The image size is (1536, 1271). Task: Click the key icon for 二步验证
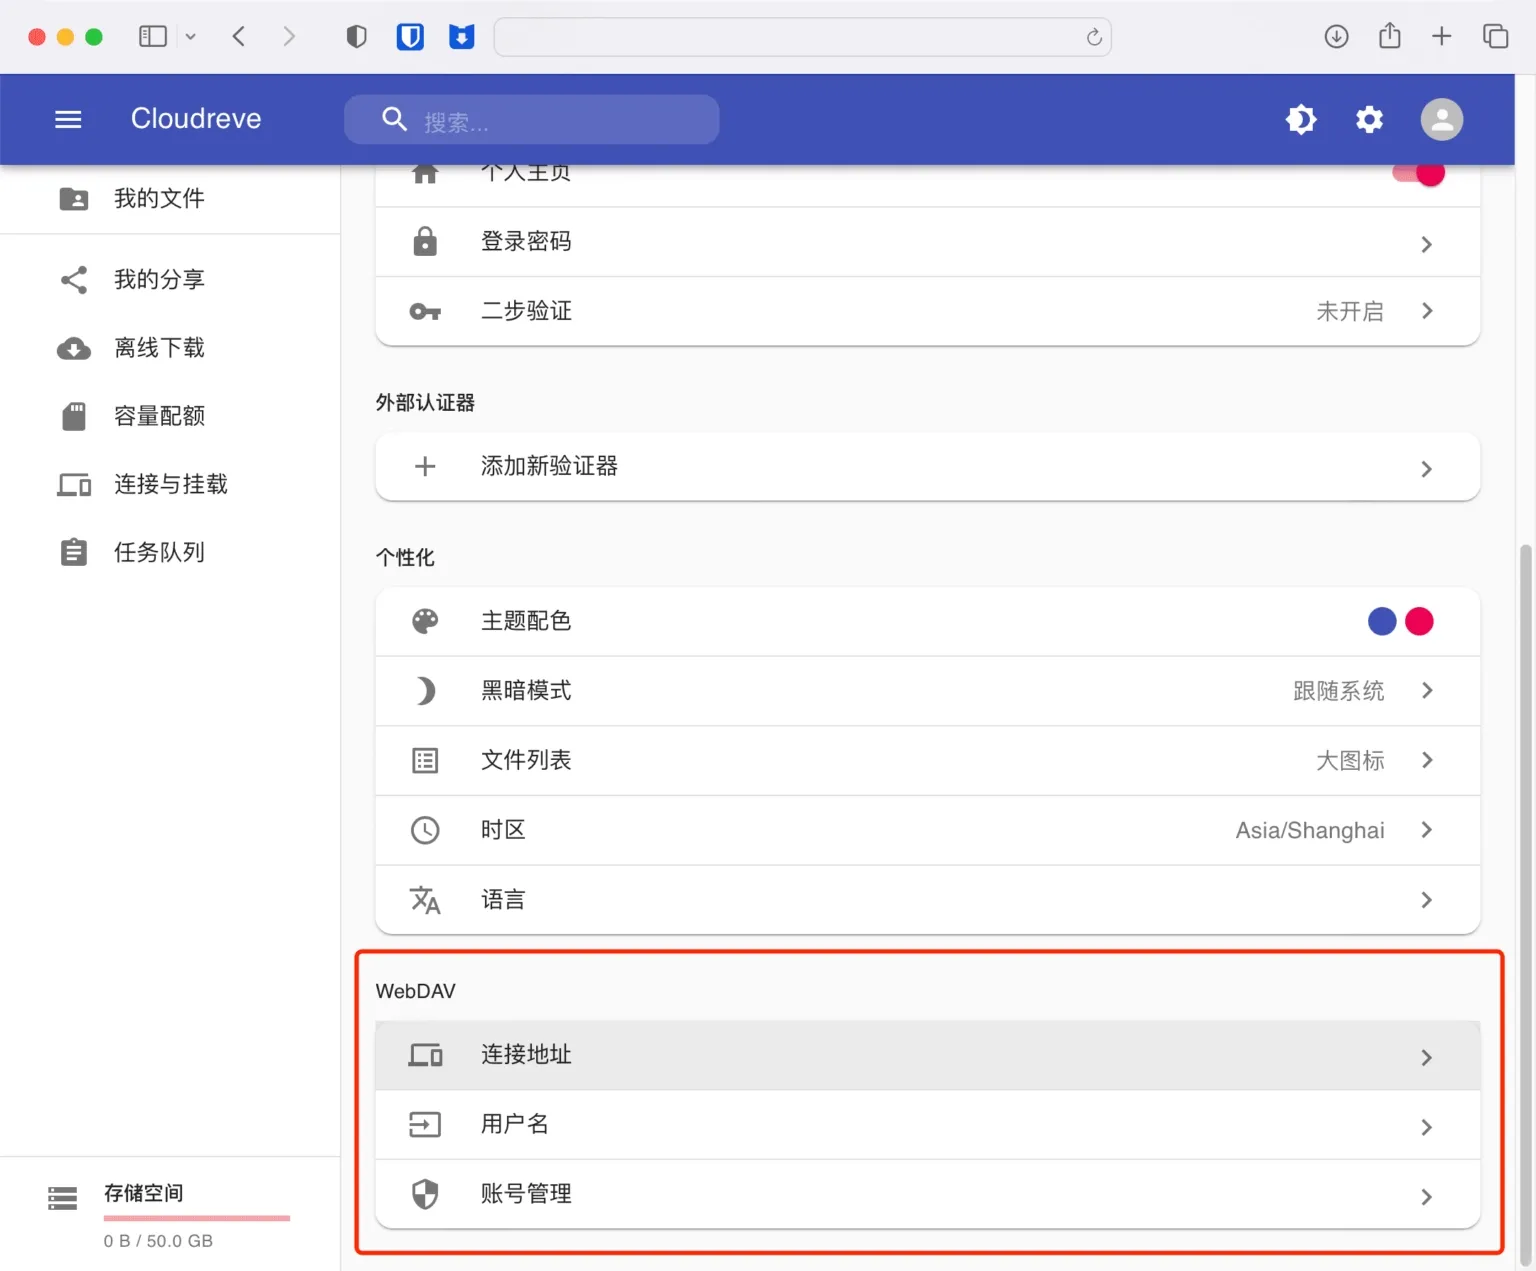click(425, 312)
